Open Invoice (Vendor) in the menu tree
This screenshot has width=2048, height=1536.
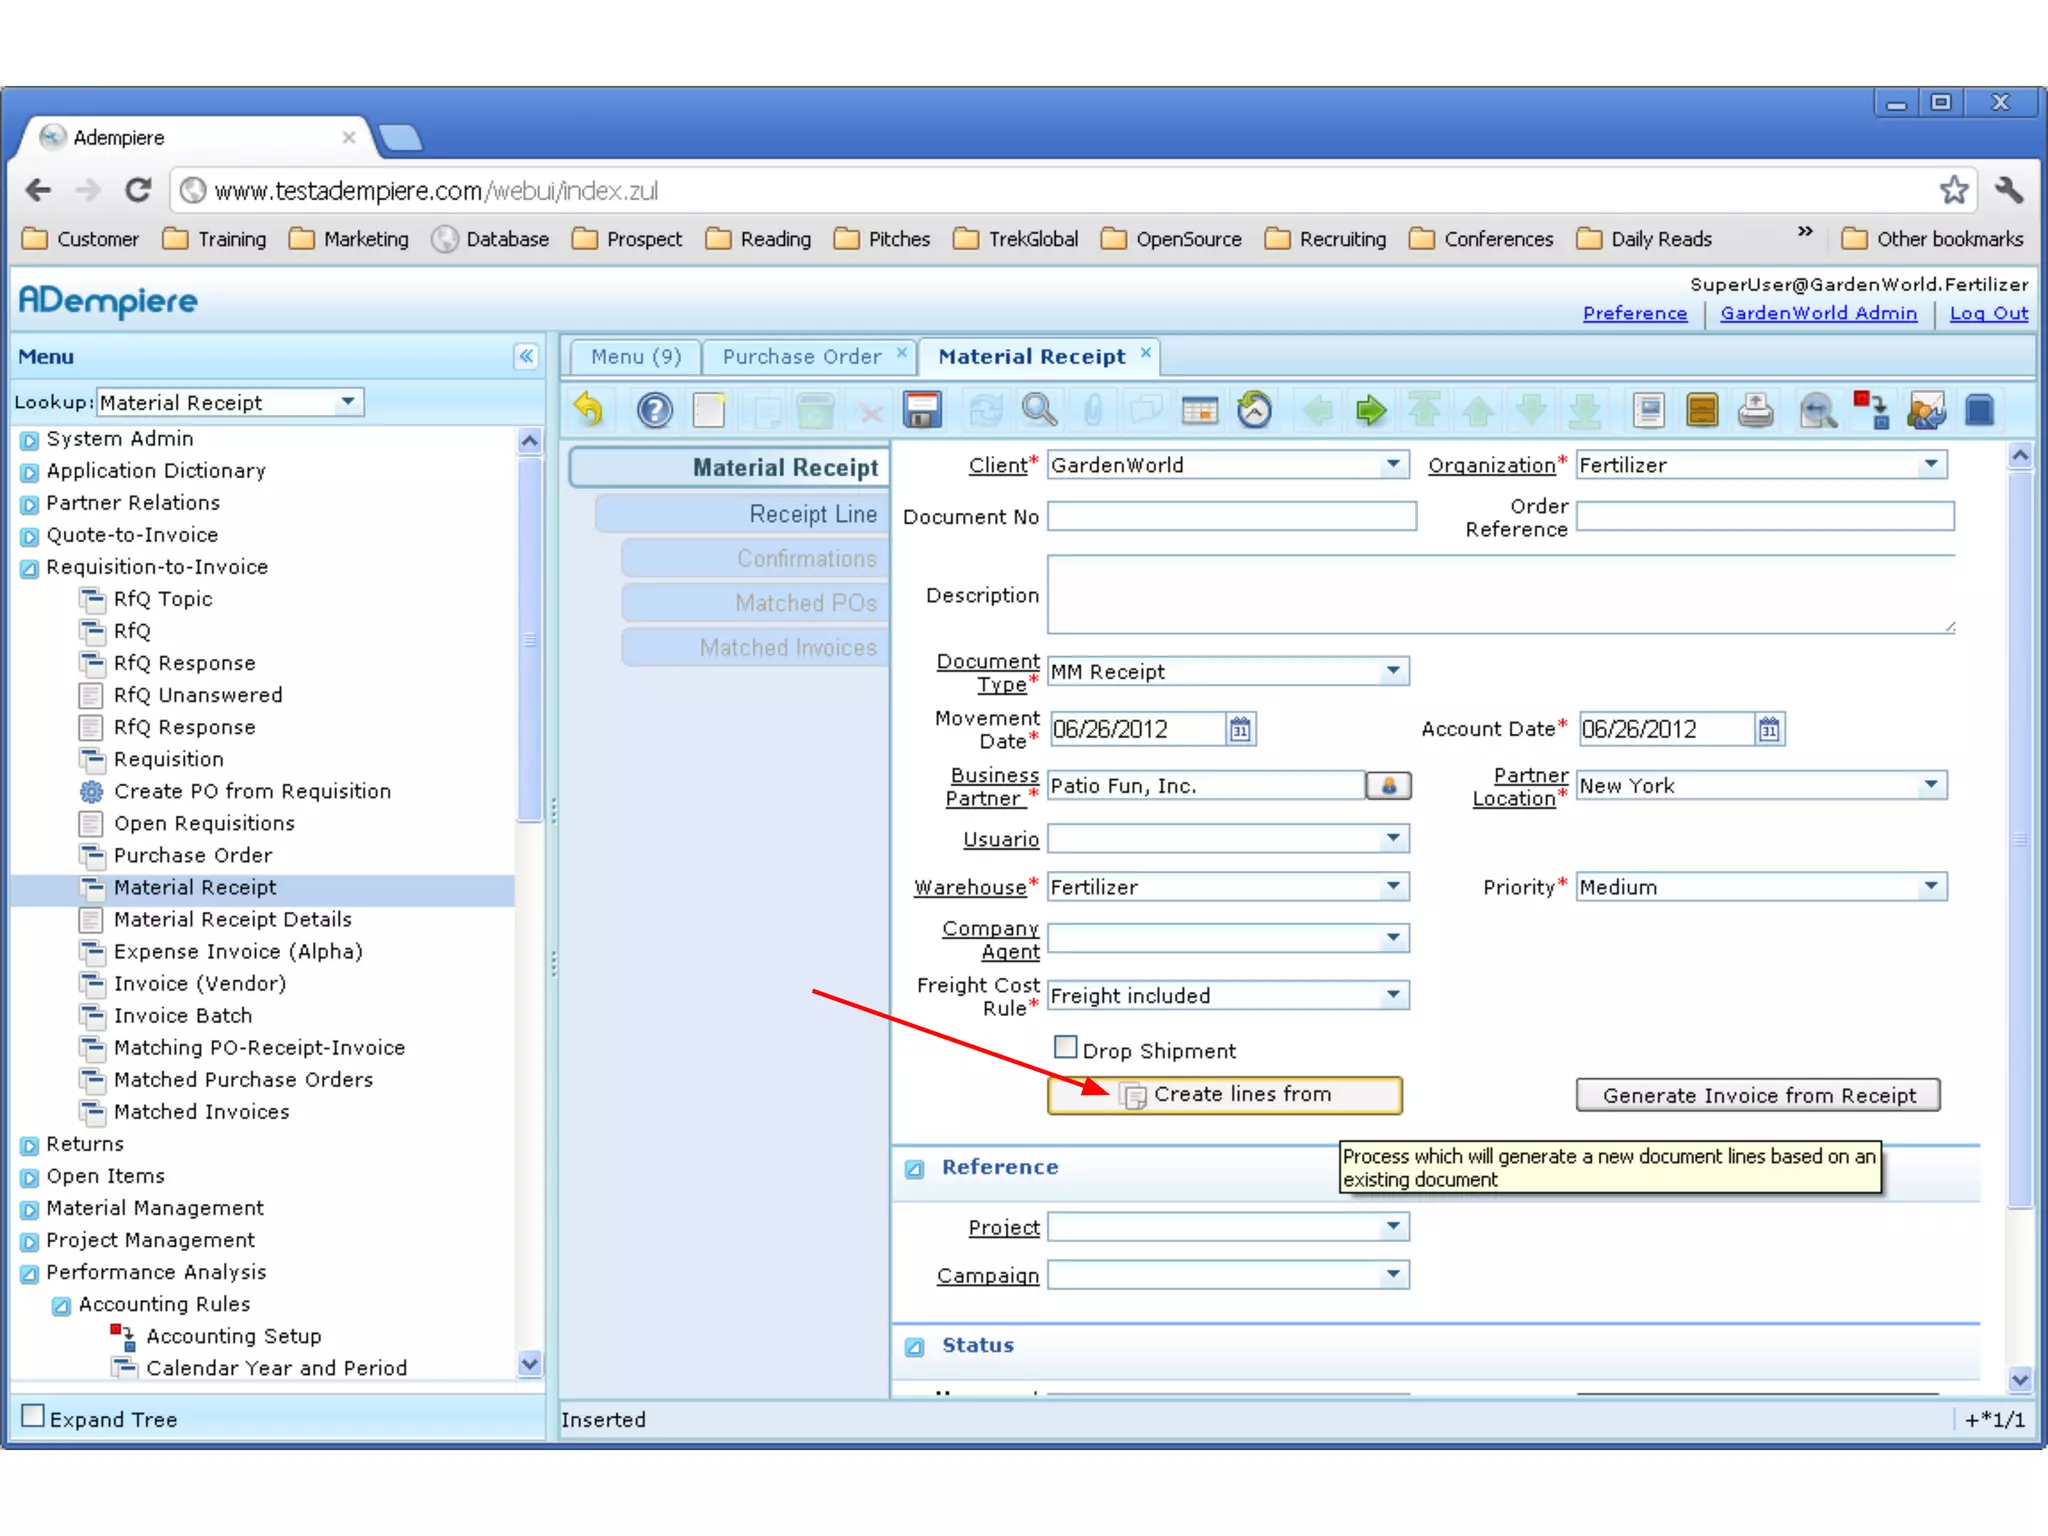tap(200, 984)
